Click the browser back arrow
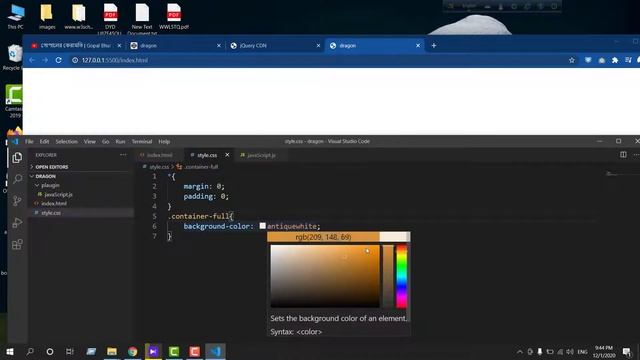This screenshot has height=360, width=640. coord(32,60)
